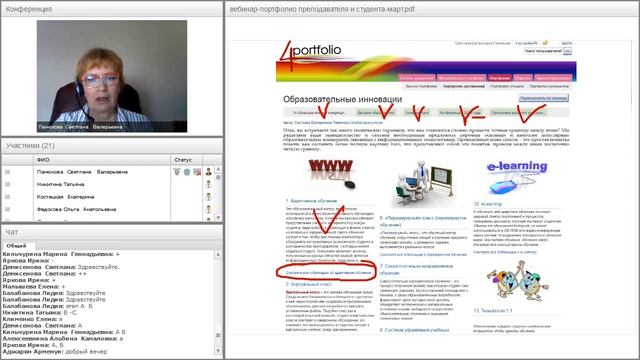Click the presentation status icon for Панюкова Светлана

pos(197,172)
